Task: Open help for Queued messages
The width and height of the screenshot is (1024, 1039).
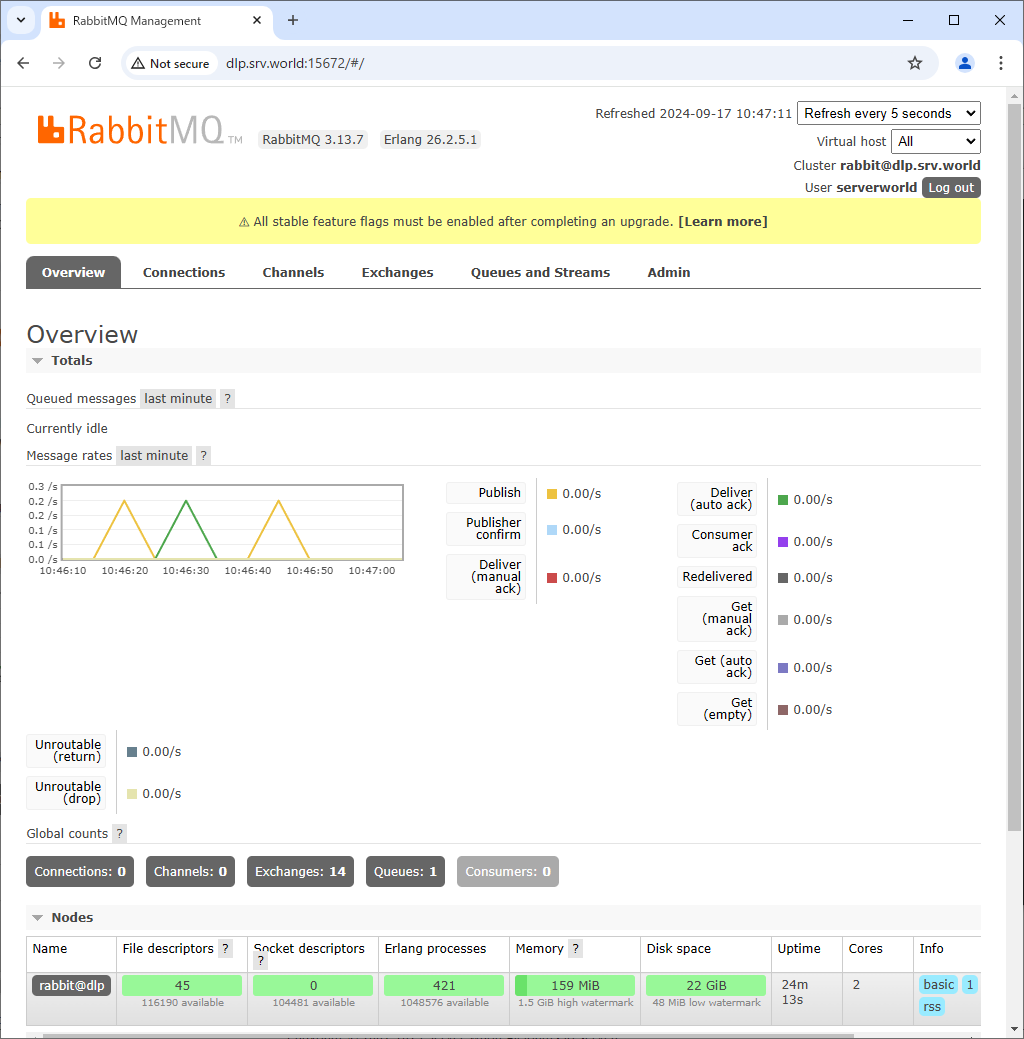Action: (x=227, y=398)
